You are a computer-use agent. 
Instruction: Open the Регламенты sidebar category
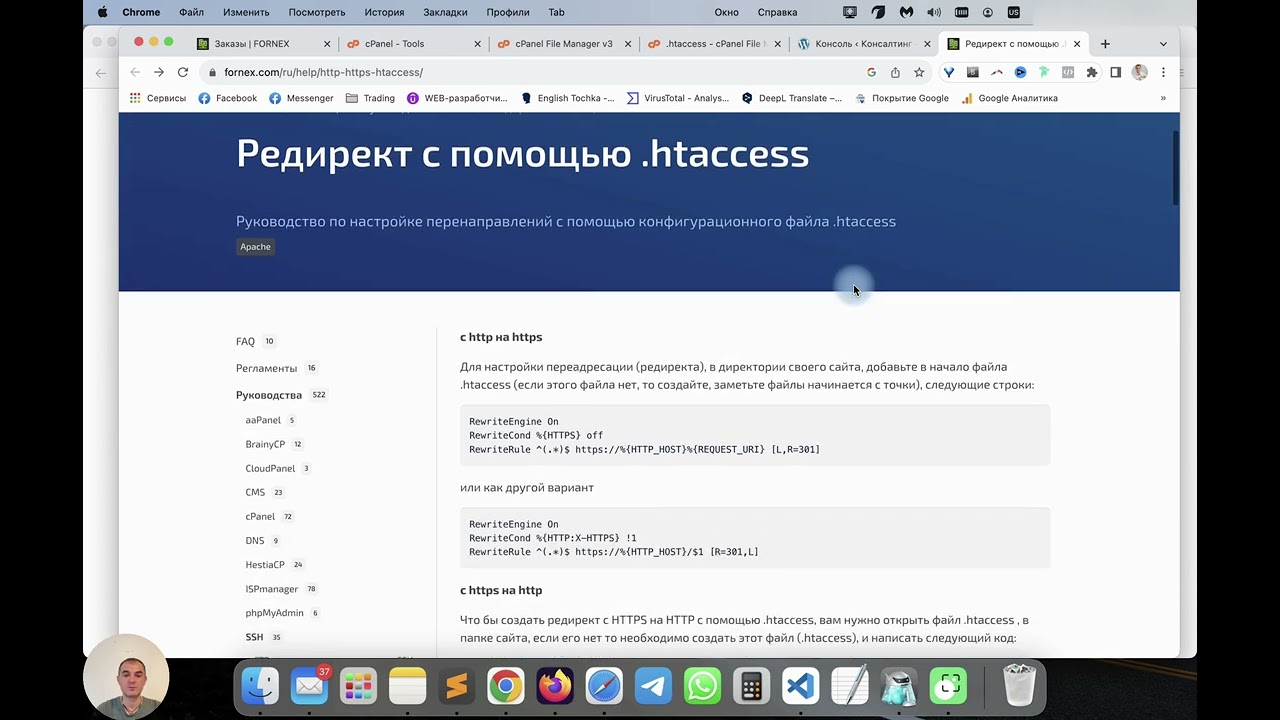[x=266, y=368]
